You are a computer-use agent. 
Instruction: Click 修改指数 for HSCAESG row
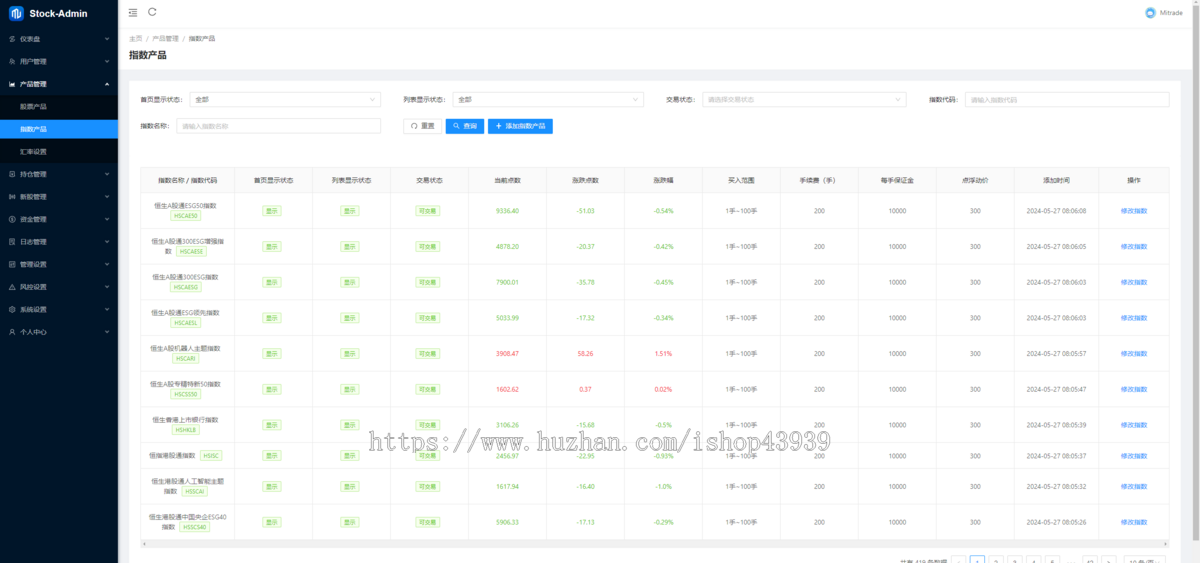pyautogui.click(x=1134, y=282)
